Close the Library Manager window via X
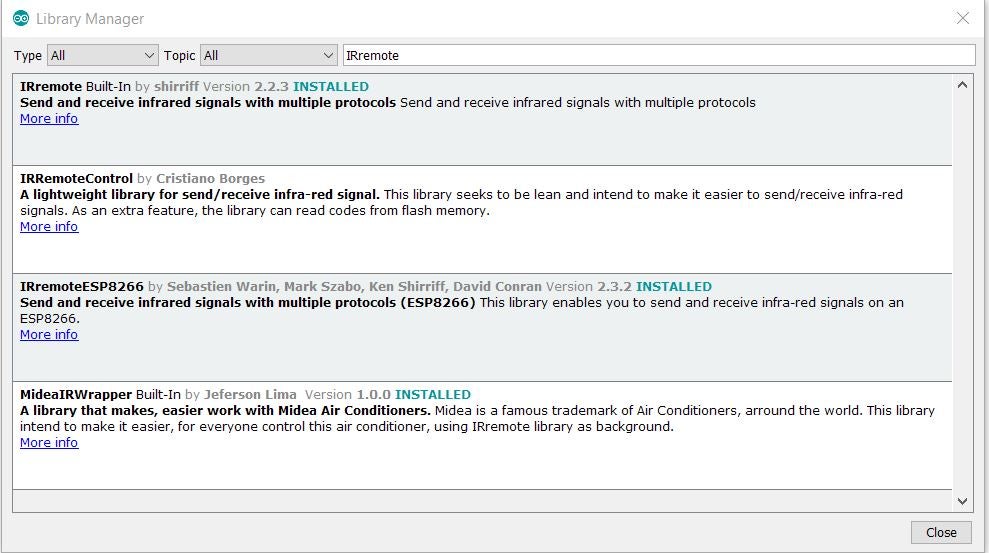The width and height of the screenshot is (989, 553). pos(963,18)
